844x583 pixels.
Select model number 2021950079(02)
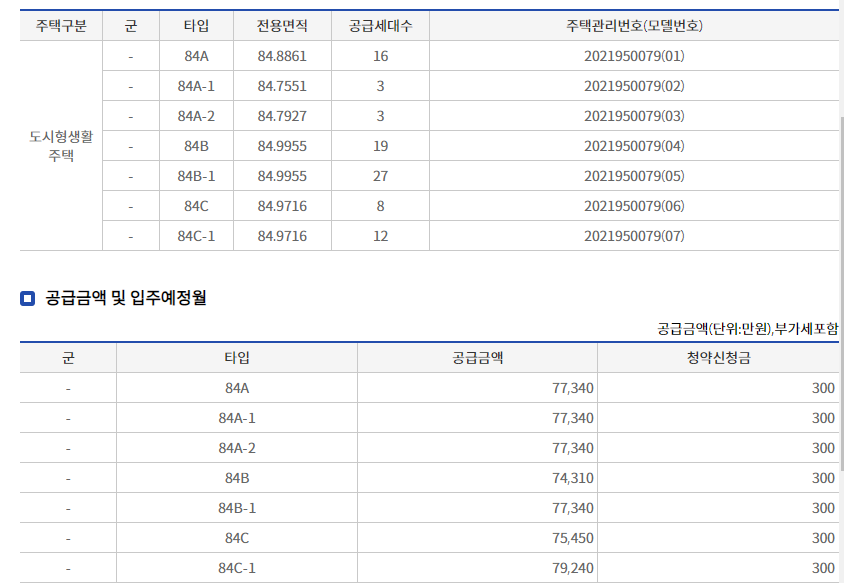click(x=634, y=86)
